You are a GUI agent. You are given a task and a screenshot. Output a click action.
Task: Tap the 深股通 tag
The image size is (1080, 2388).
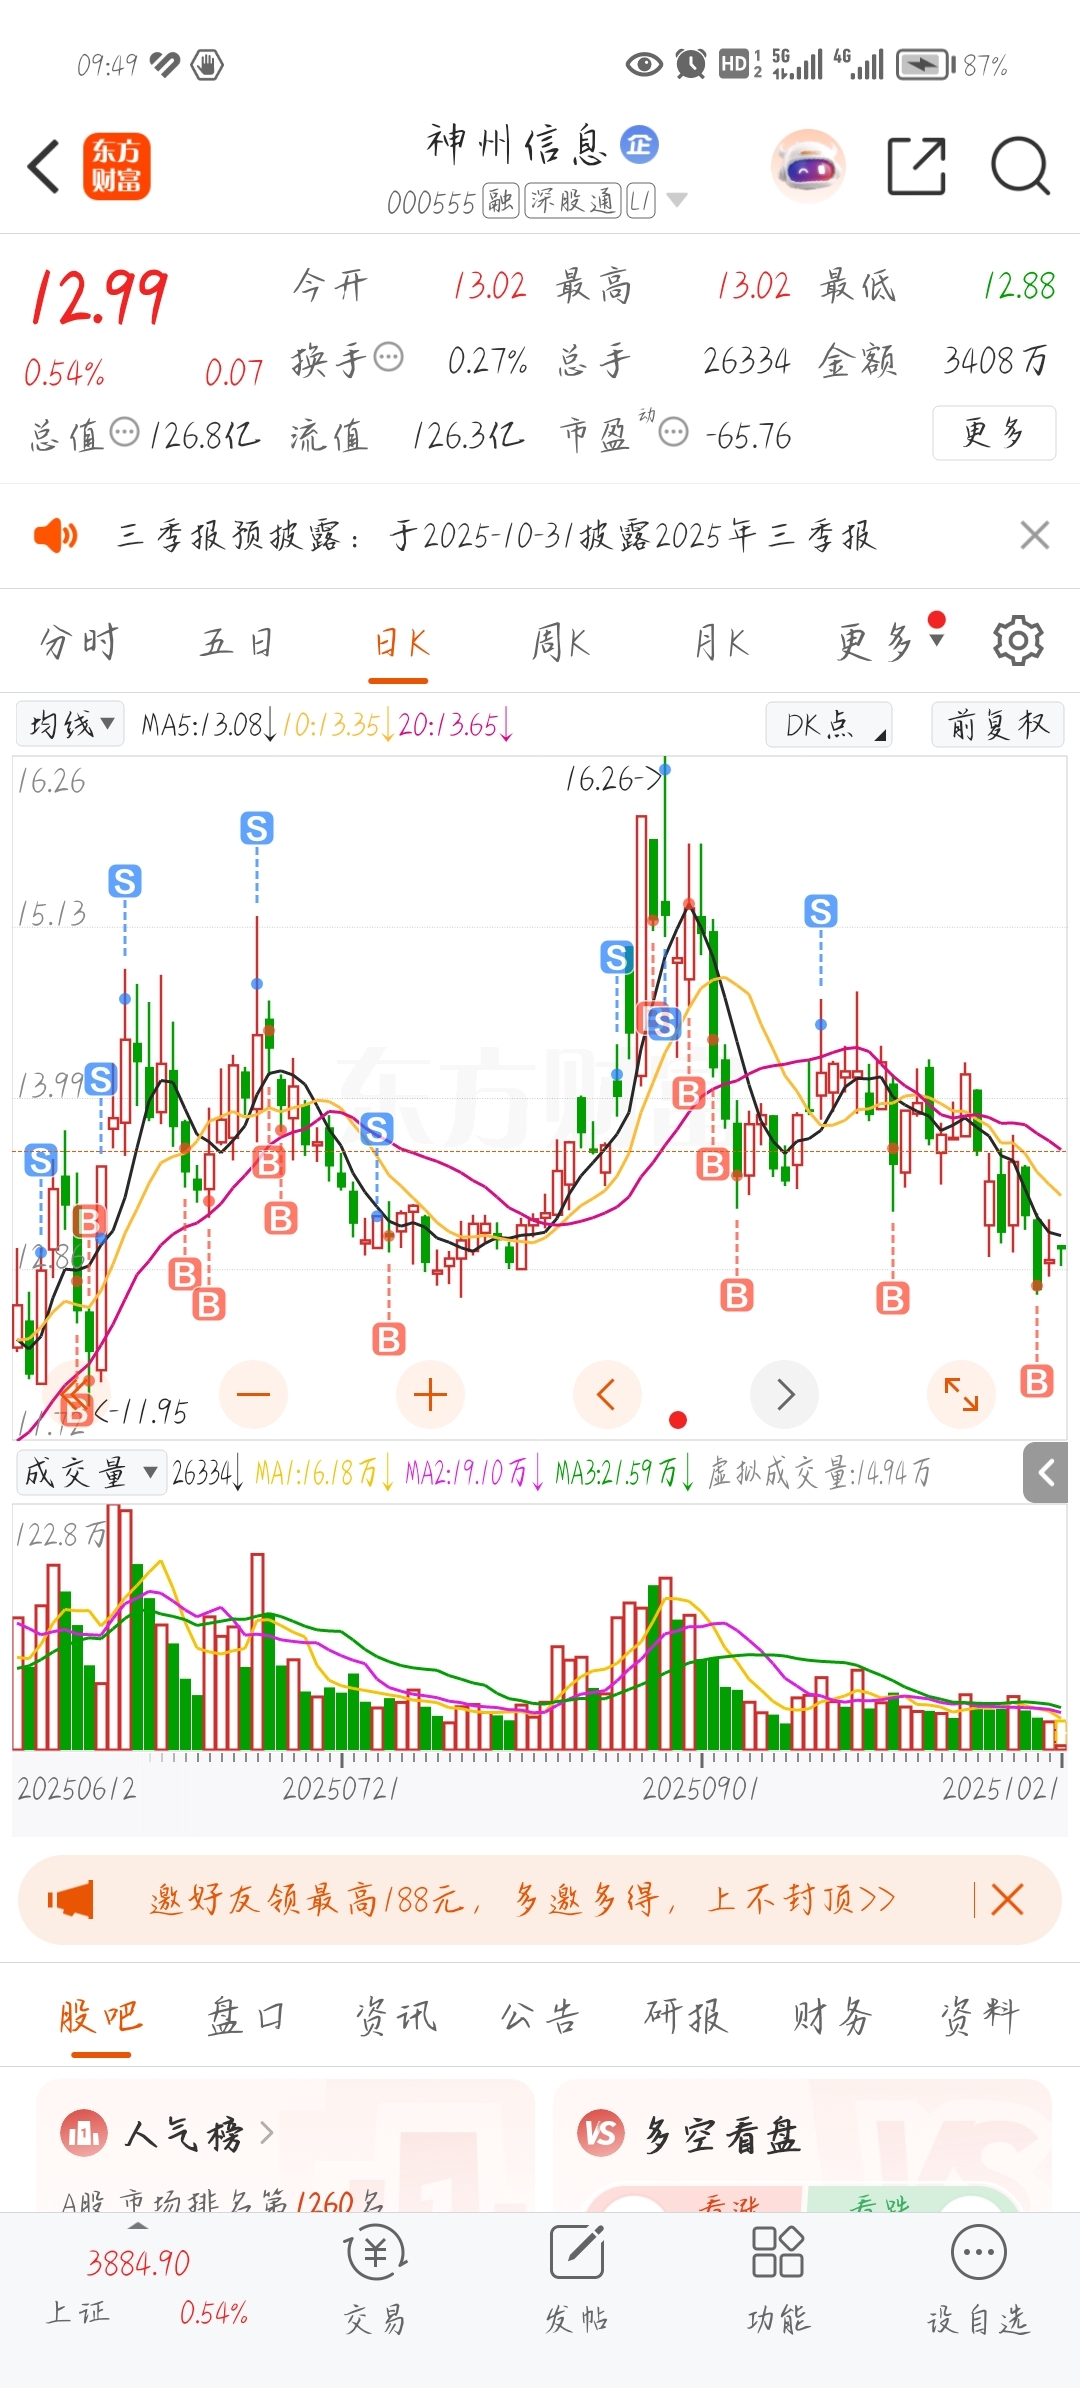pyautogui.click(x=573, y=201)
